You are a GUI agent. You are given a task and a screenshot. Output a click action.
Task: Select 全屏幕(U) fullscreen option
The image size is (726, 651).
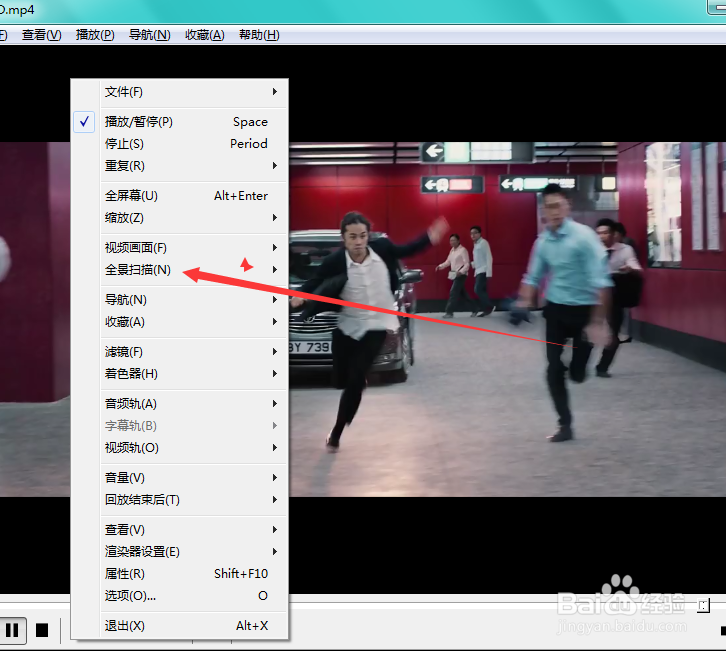coord(180,195)
